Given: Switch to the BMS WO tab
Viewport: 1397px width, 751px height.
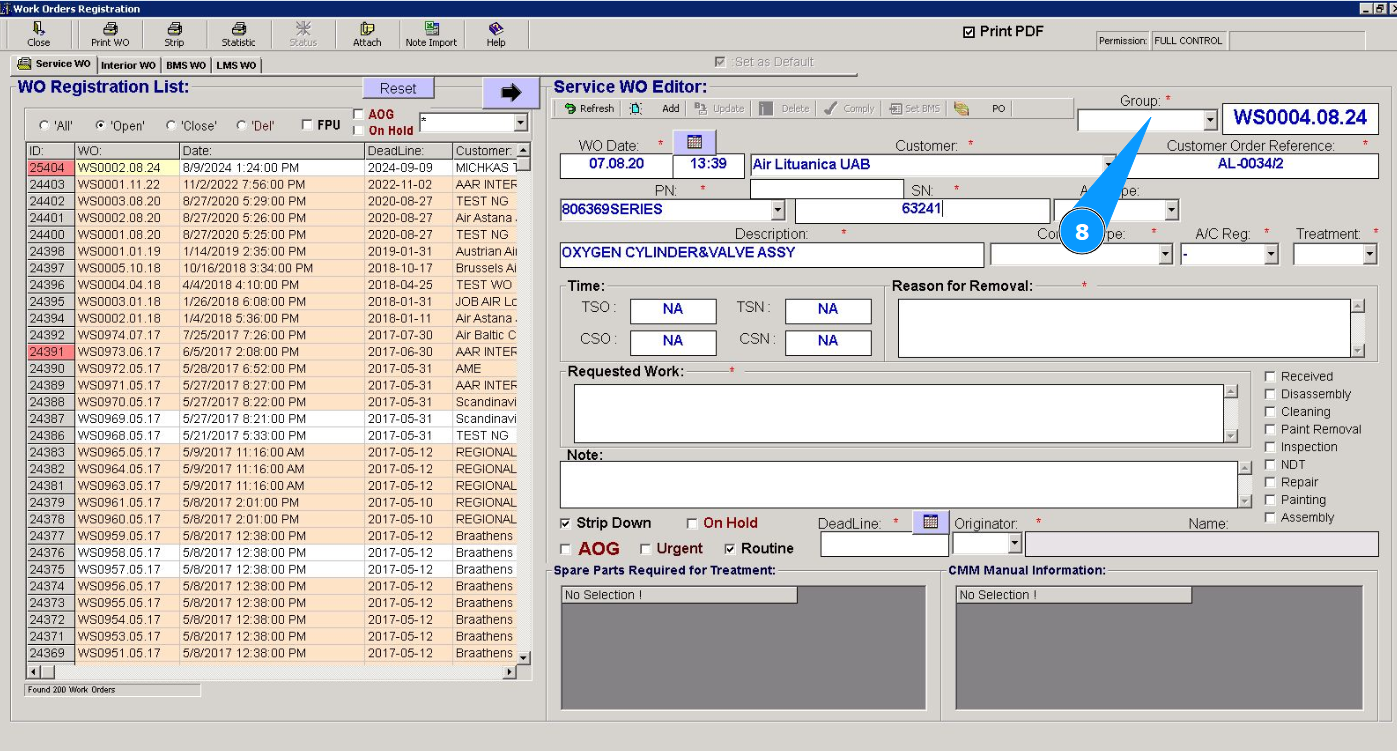Looking at the screenshot, I should tap(186, 65).
